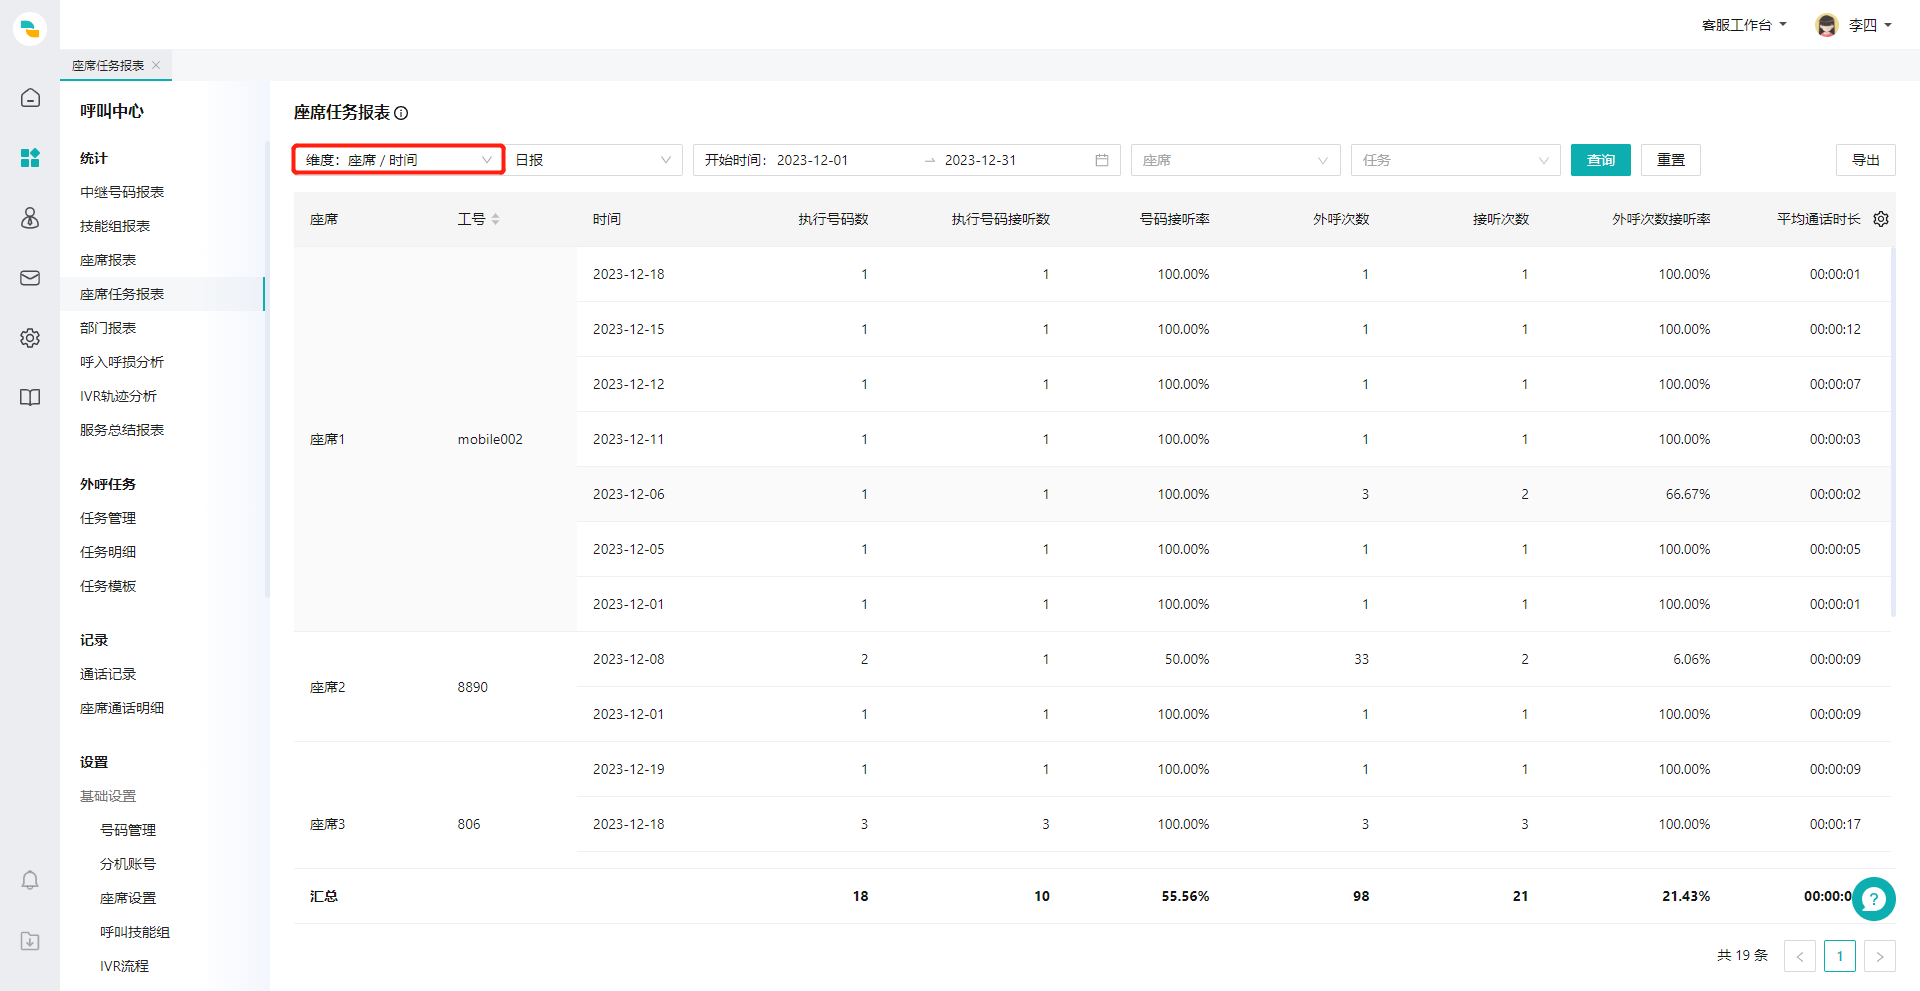
Task: Open 号码管理 settings item
Action: pyautogui.click(x=128, y=830)
